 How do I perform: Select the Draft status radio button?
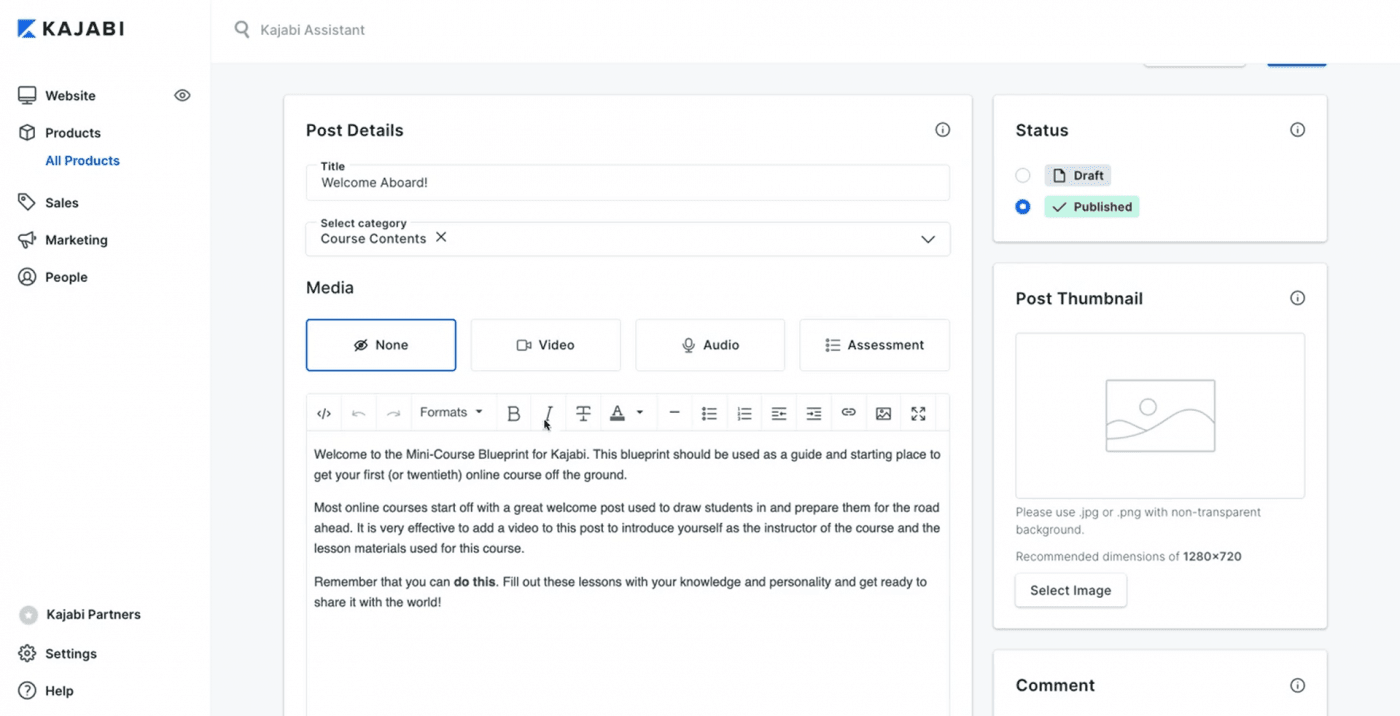(1023, 176)
